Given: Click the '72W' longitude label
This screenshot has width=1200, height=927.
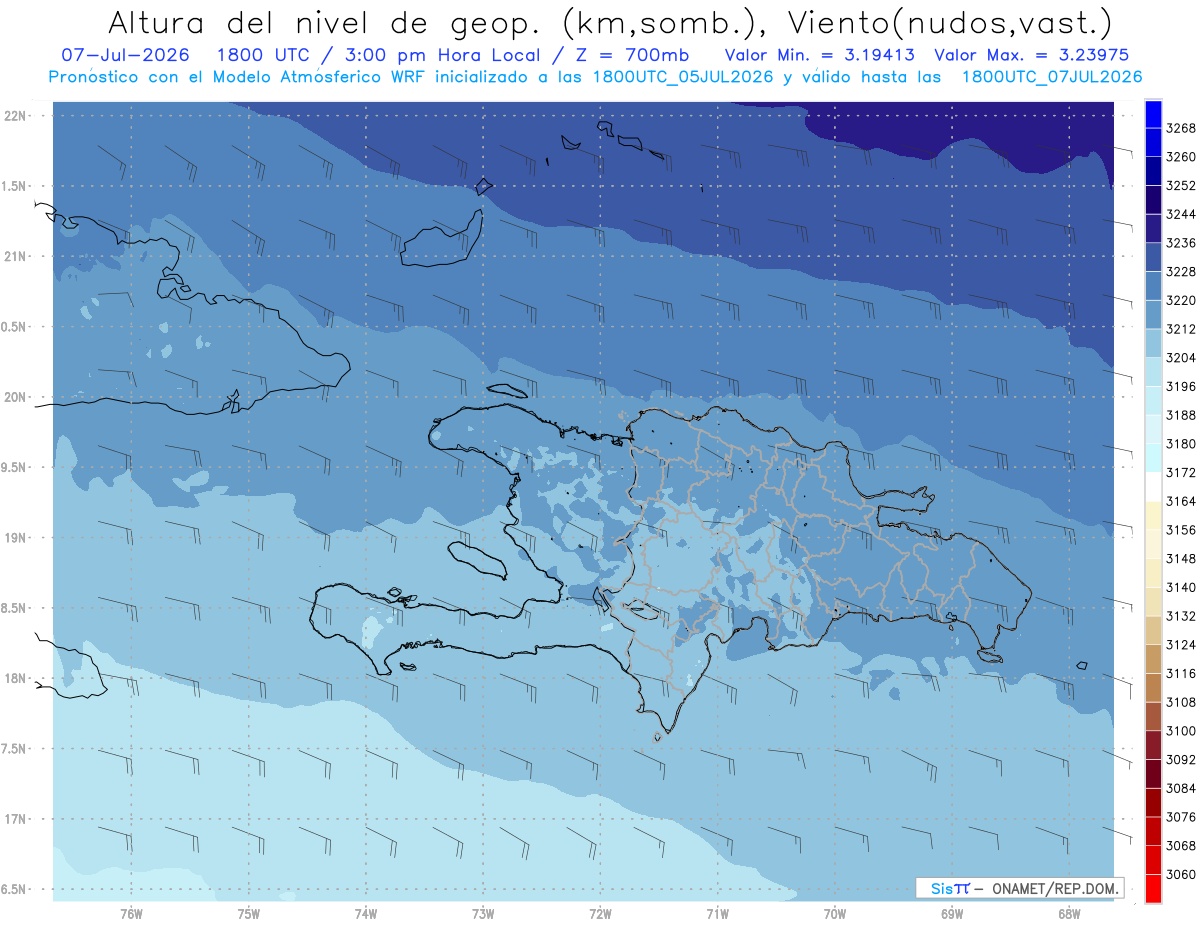Looking at the screenshot, I should 600,914.
